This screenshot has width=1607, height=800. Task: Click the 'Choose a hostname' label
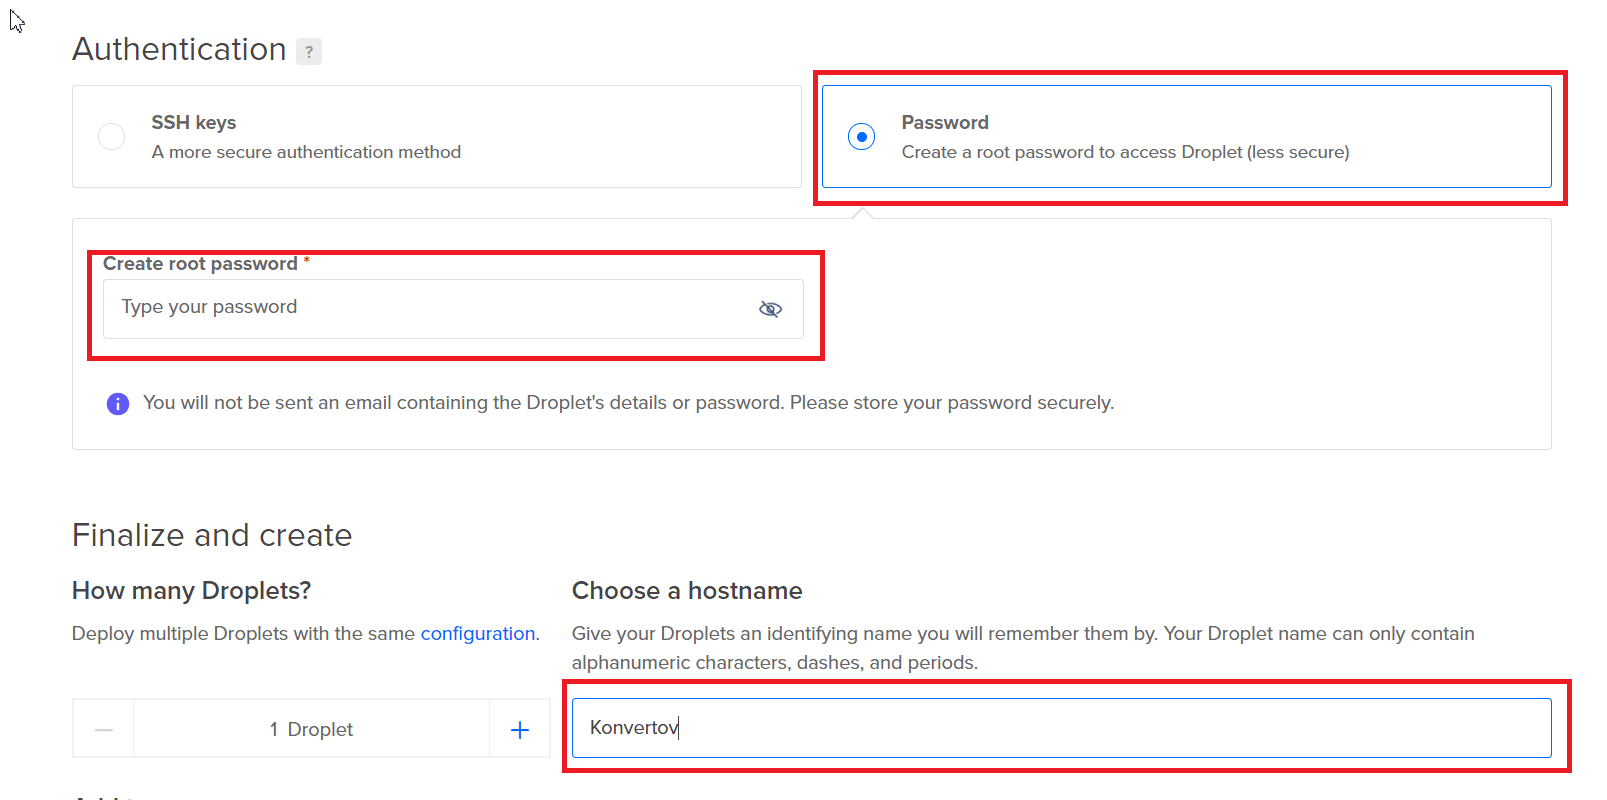pyautogui.click(x=687, y=591)
